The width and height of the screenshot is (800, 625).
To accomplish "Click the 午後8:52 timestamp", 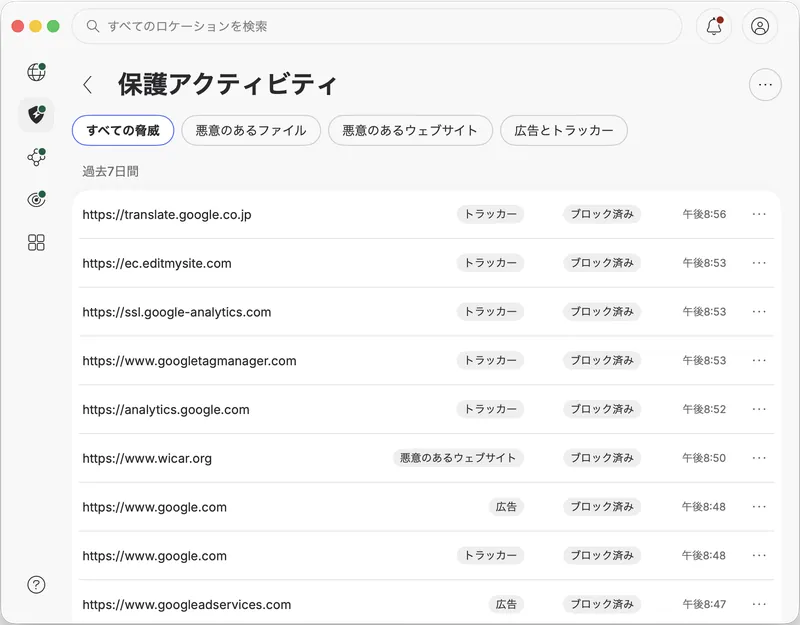I will coord(704,409).
